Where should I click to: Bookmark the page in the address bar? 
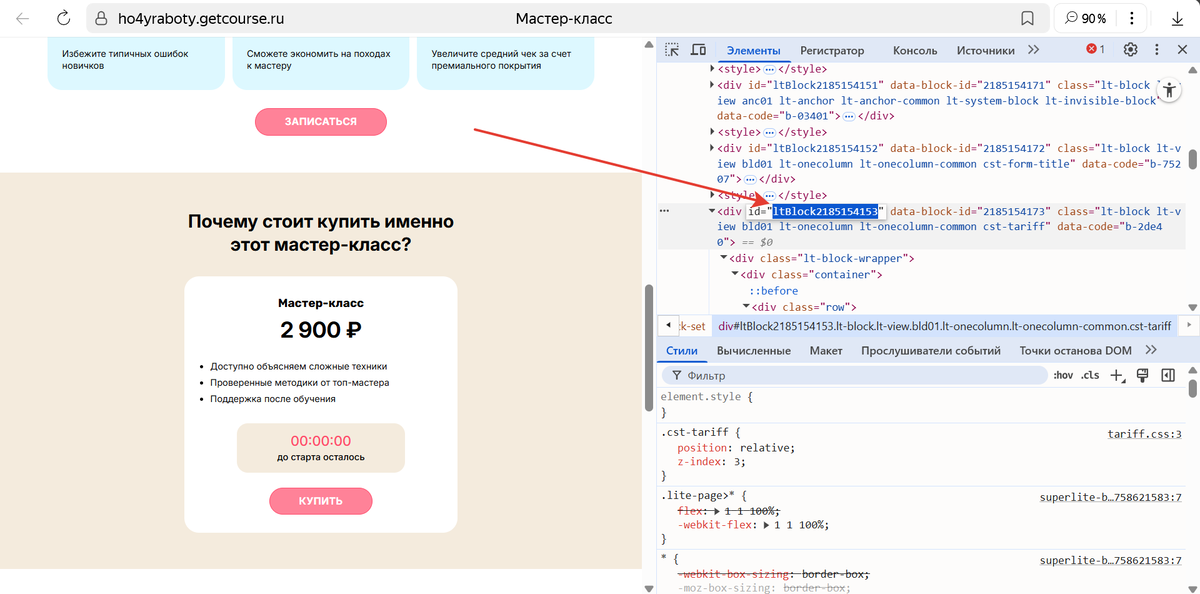(x=1027, y=19)
